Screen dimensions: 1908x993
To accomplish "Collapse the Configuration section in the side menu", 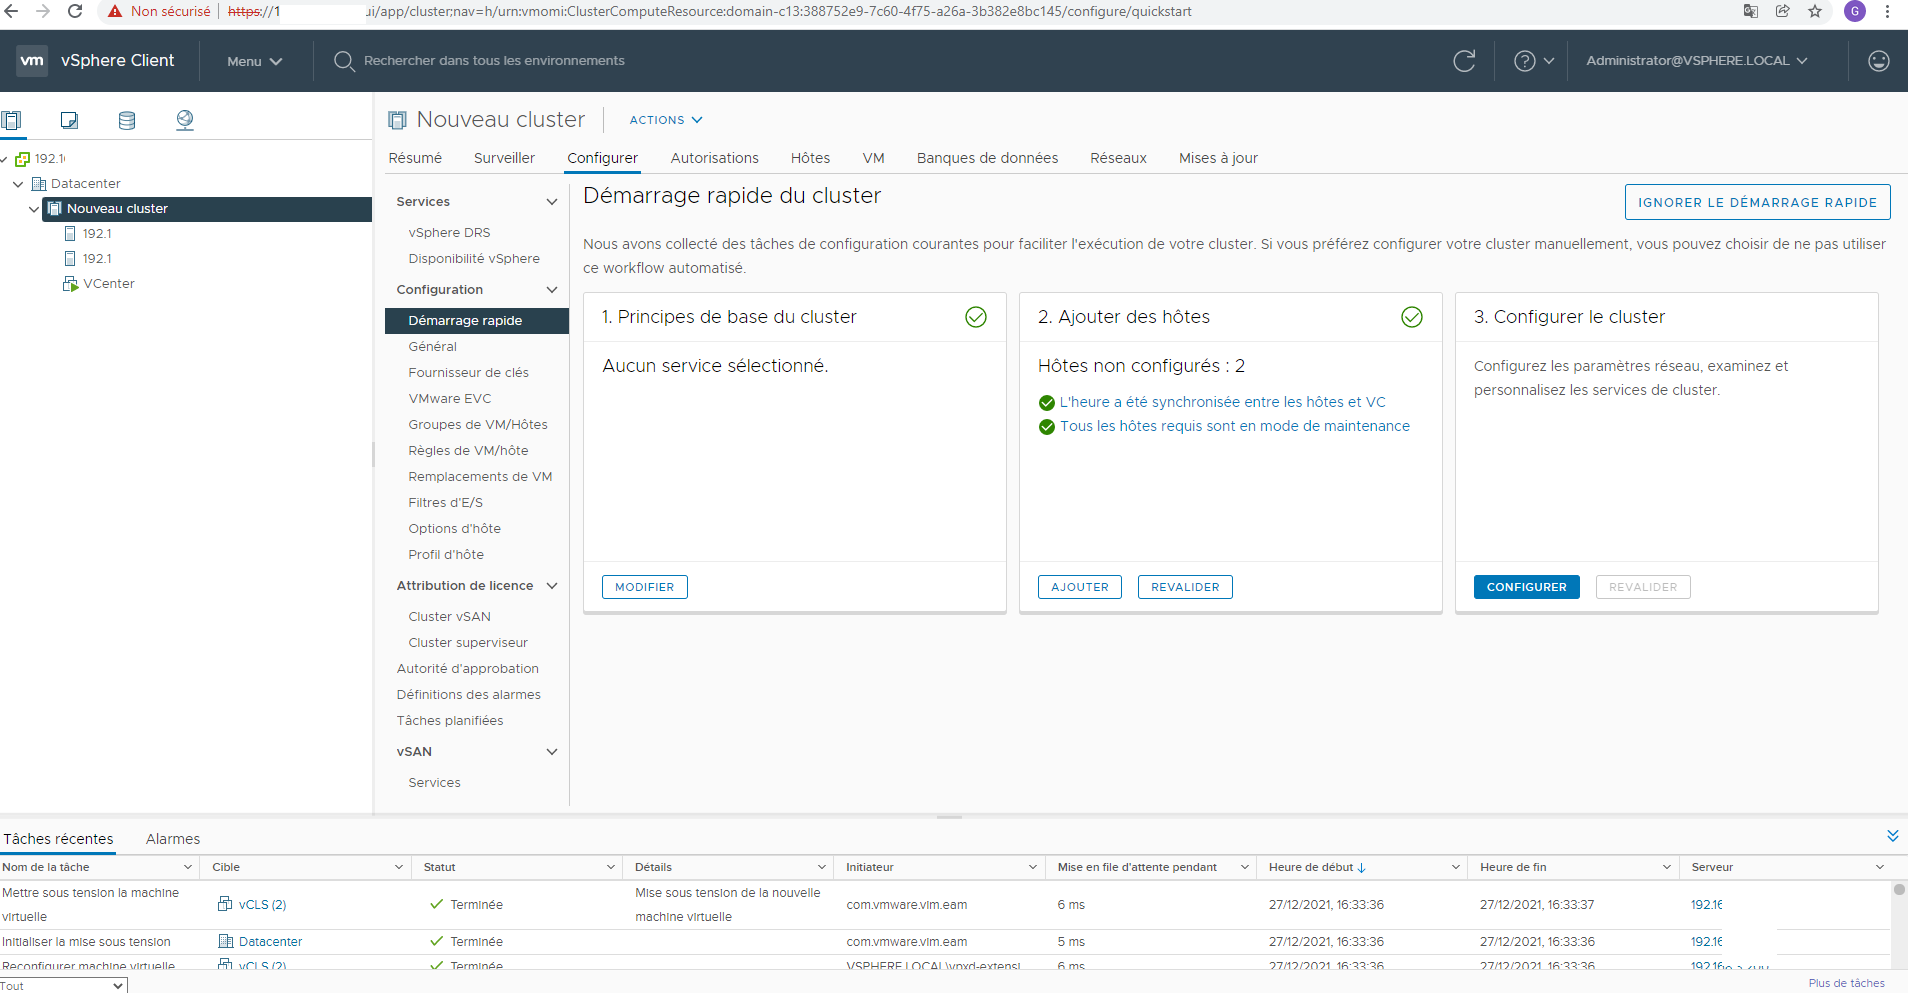I will pyautogui.click(x=551, y=290).
